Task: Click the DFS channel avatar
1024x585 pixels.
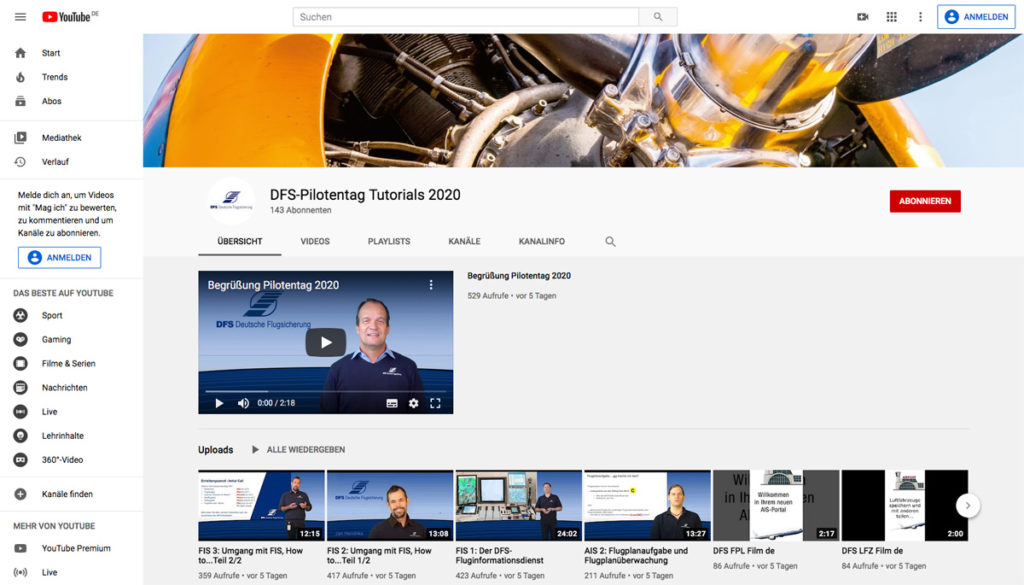Action: point(231,201)
